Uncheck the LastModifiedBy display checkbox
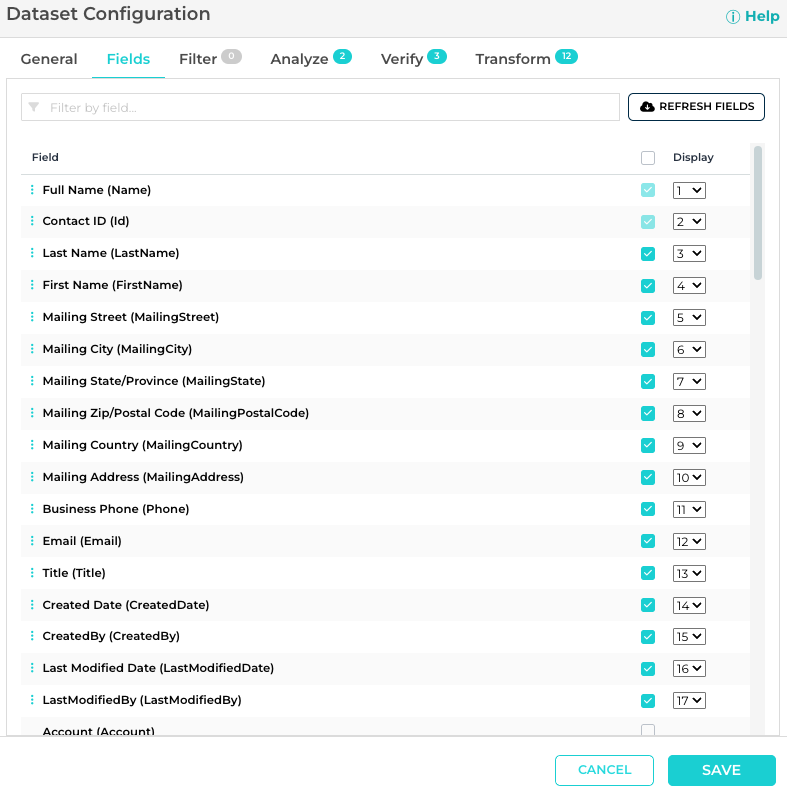Viewport: 787px width, 794px height. (x=648, y=700)
